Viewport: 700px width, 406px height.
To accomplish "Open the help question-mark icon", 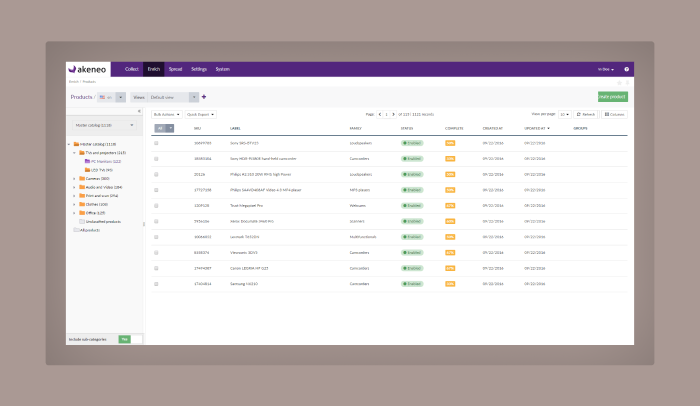I will tap(626, 69).
